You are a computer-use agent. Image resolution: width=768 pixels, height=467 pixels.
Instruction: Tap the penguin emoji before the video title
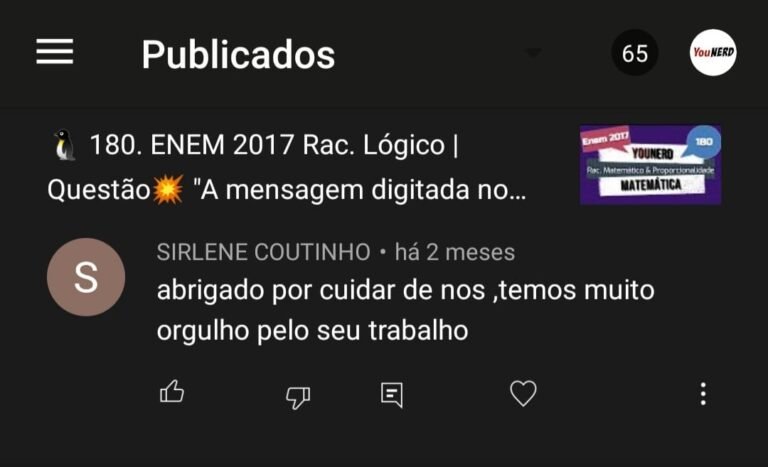(65, 145)
